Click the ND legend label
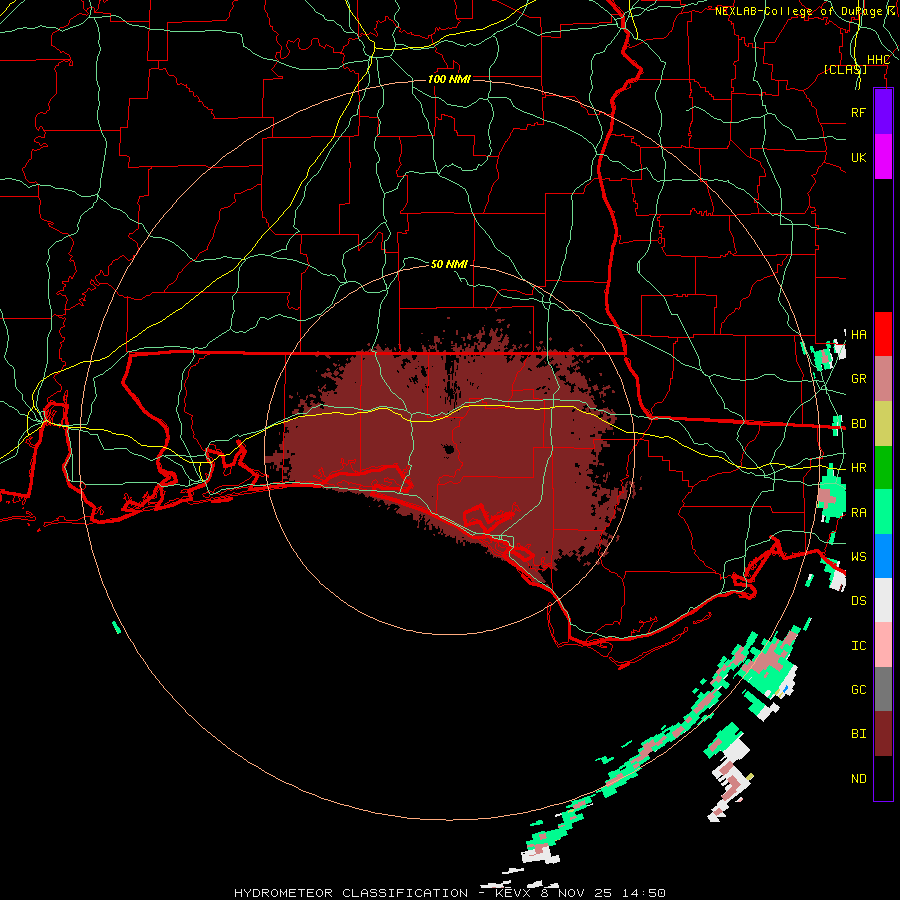 pos(858,779)
